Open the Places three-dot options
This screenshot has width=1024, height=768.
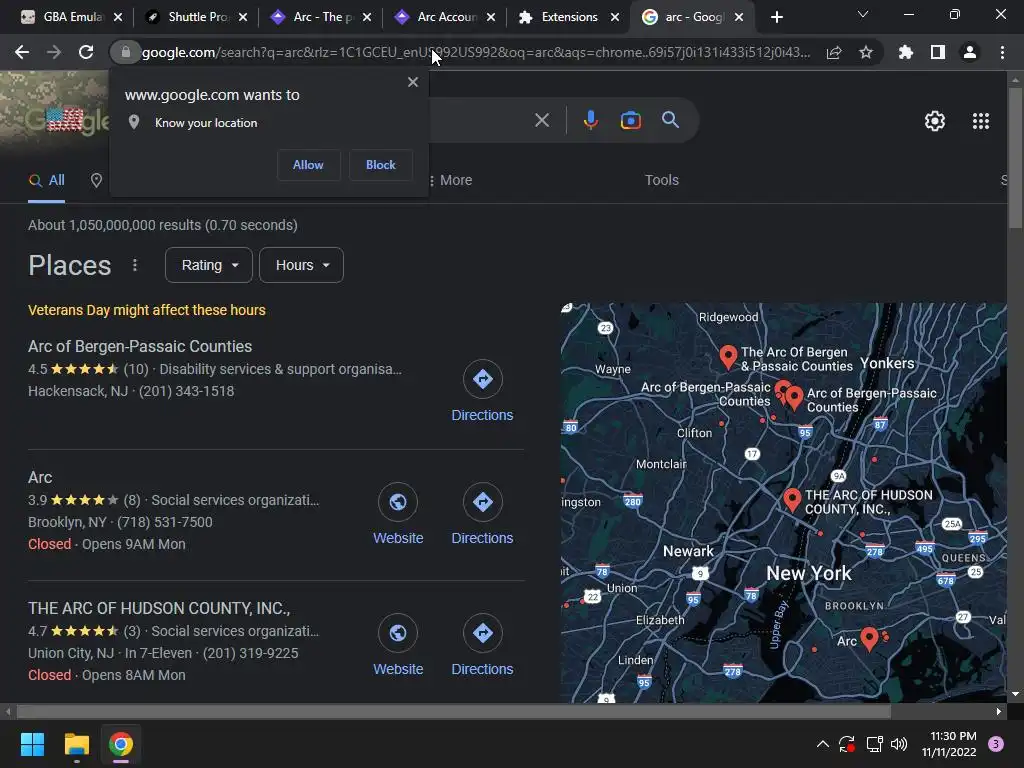[135, 265]
